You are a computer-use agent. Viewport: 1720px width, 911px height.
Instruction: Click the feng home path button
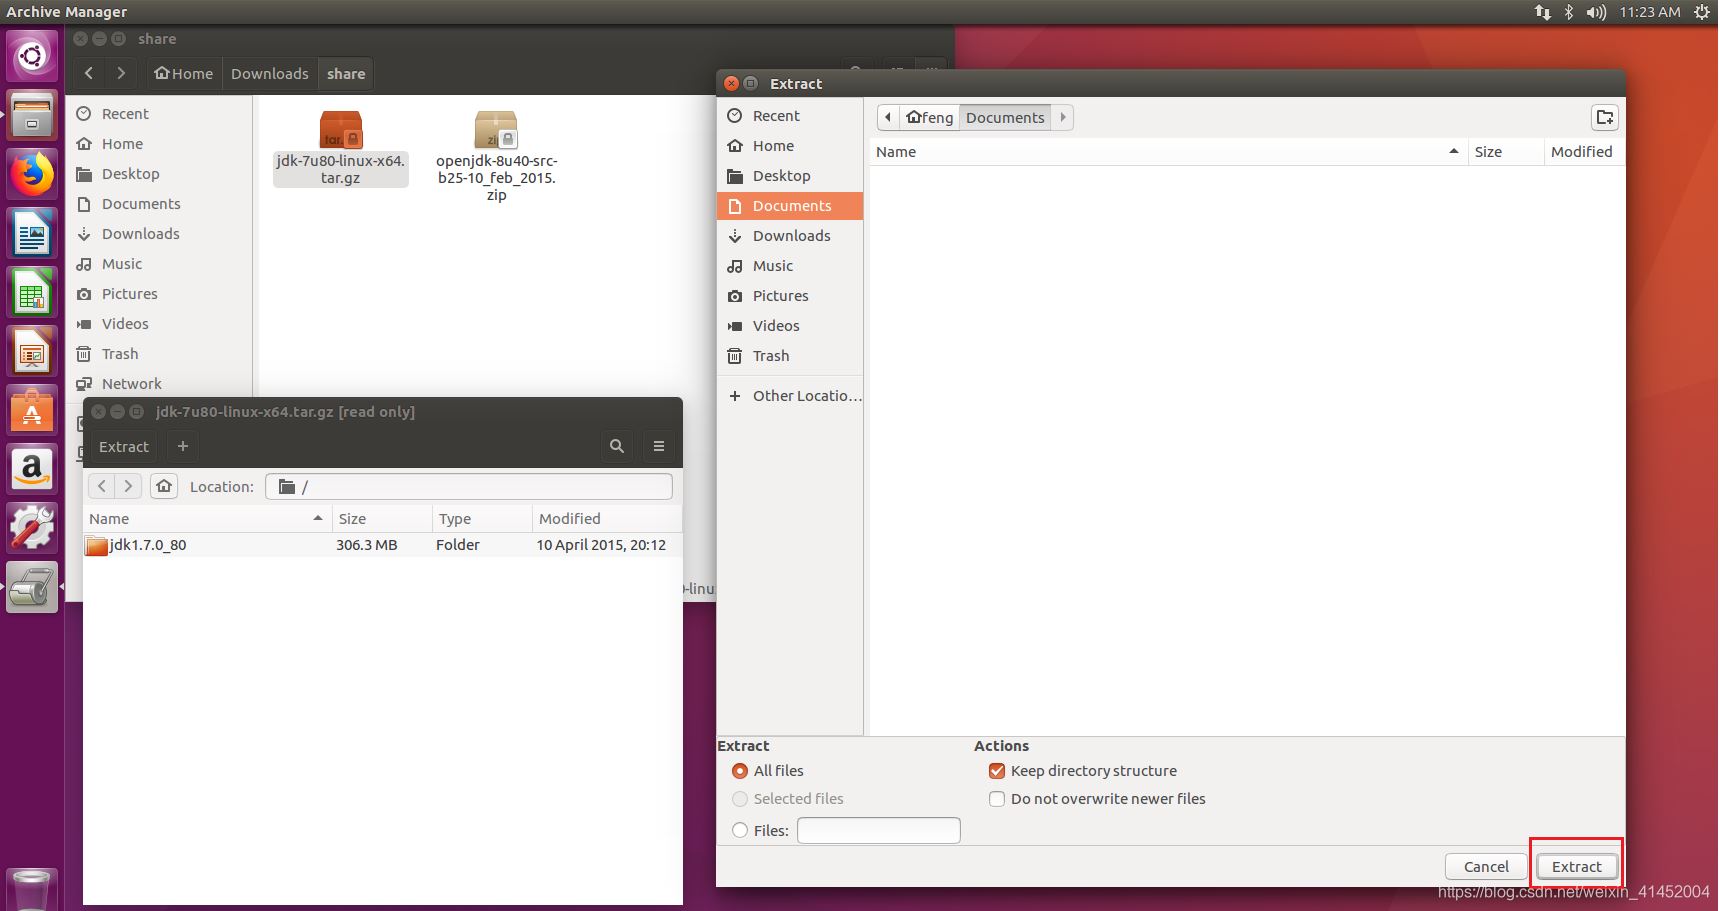pos(929,117)
